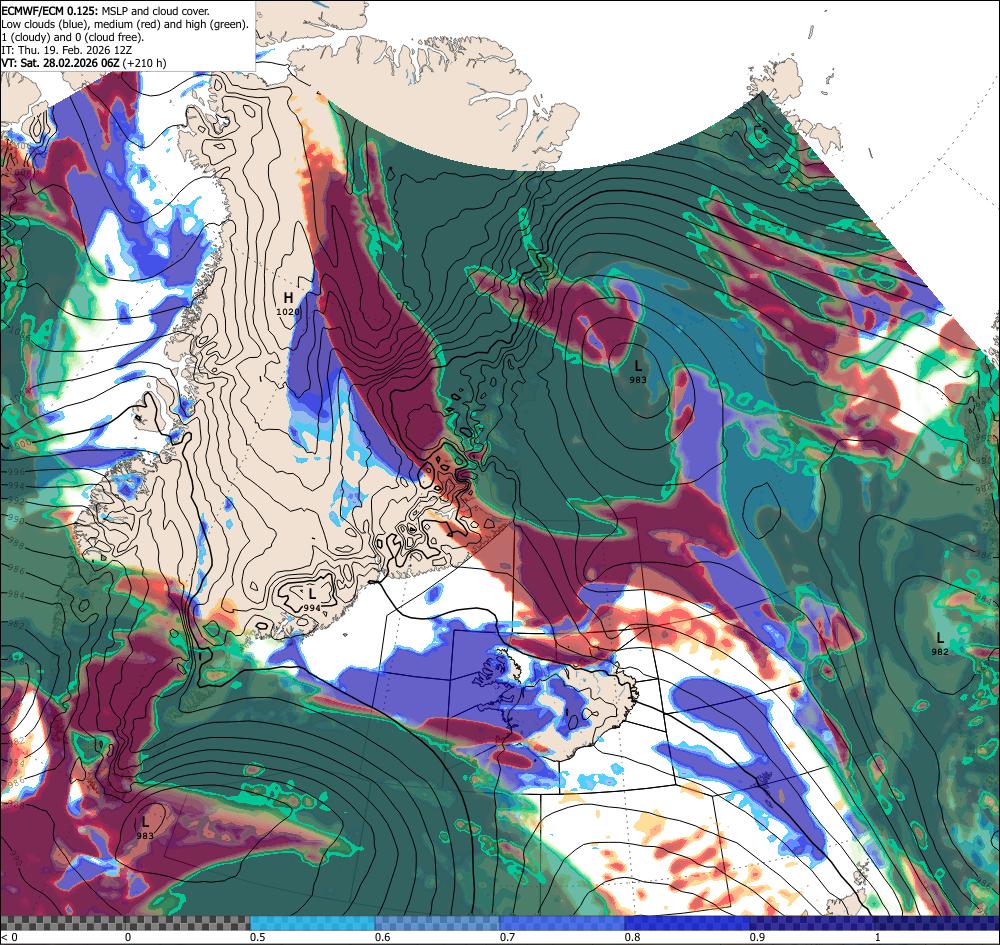
Task: Click the 'H 1020' high pressure label
Action: point(288,303)
